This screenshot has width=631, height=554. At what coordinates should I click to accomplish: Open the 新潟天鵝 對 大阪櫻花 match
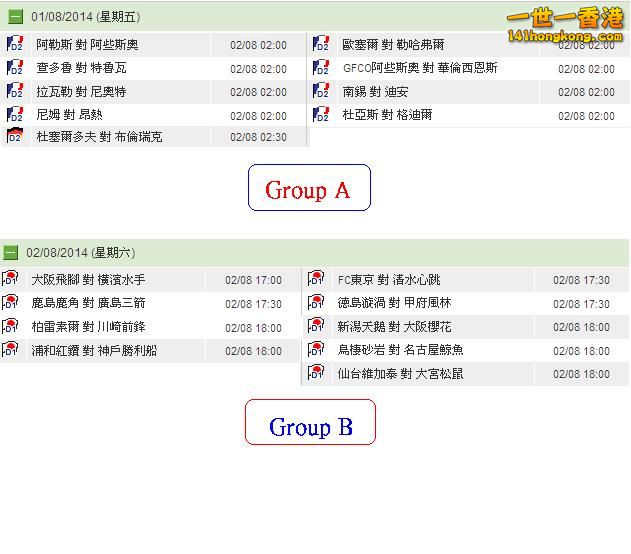click(x=394, y=327)
